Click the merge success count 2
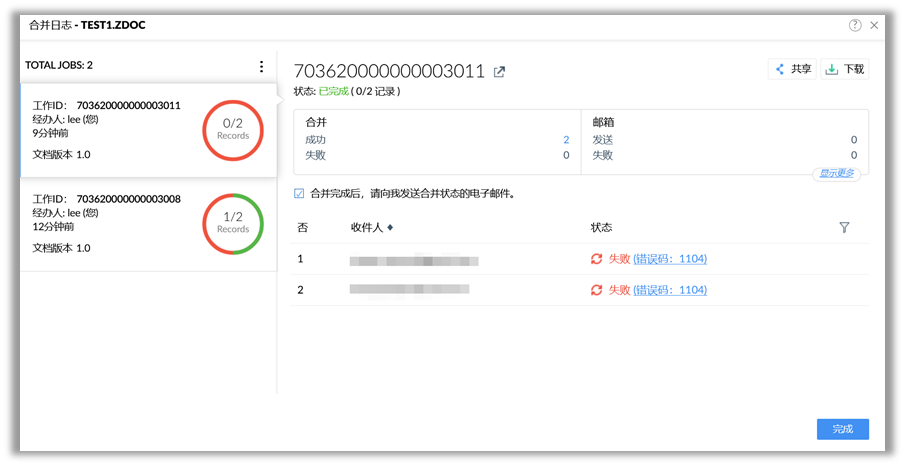 click(x=566, y=140)
